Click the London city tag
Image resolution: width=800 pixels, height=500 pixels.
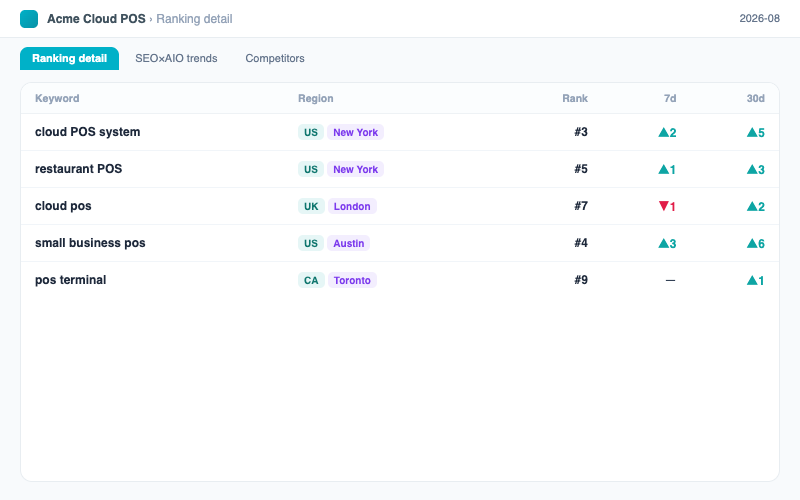click(352, 206)
